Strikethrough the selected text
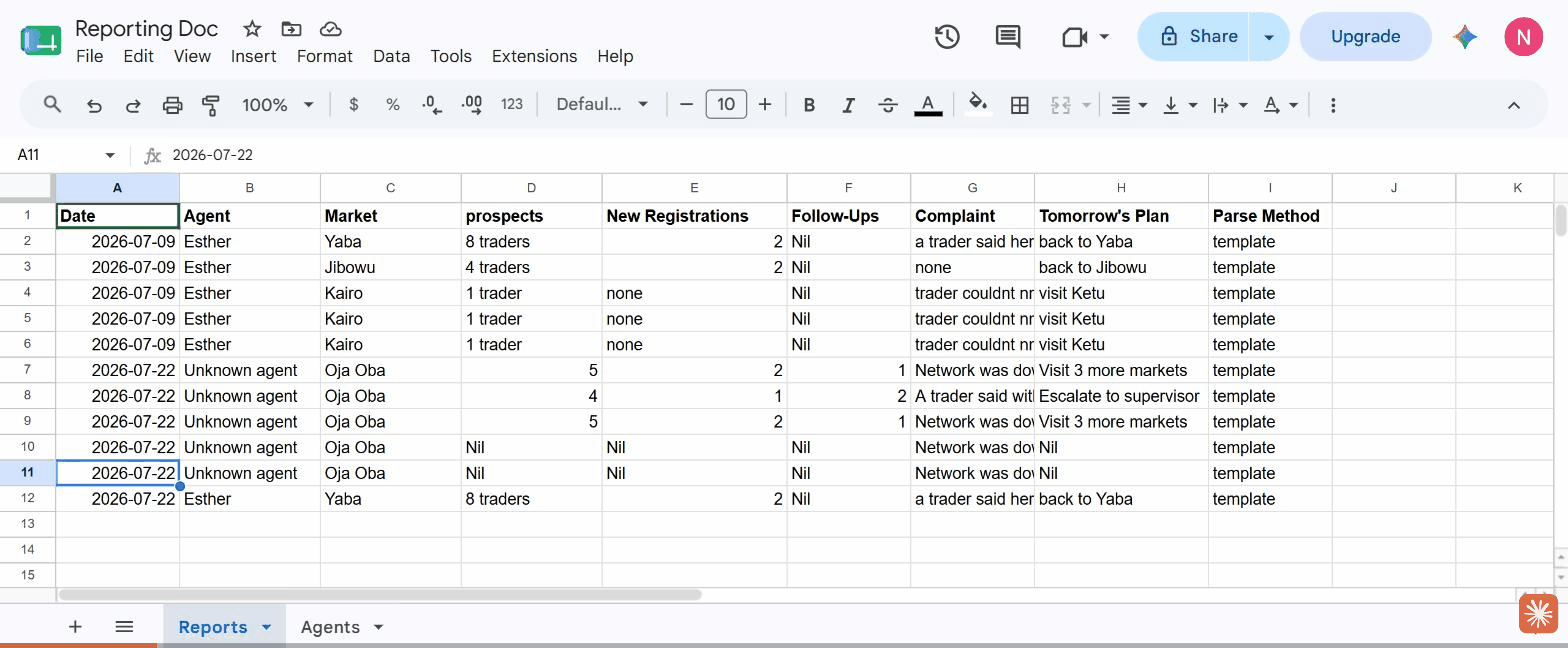Image resolution: width=1568 pixels, height=648 pixels. tap(888, 104)
